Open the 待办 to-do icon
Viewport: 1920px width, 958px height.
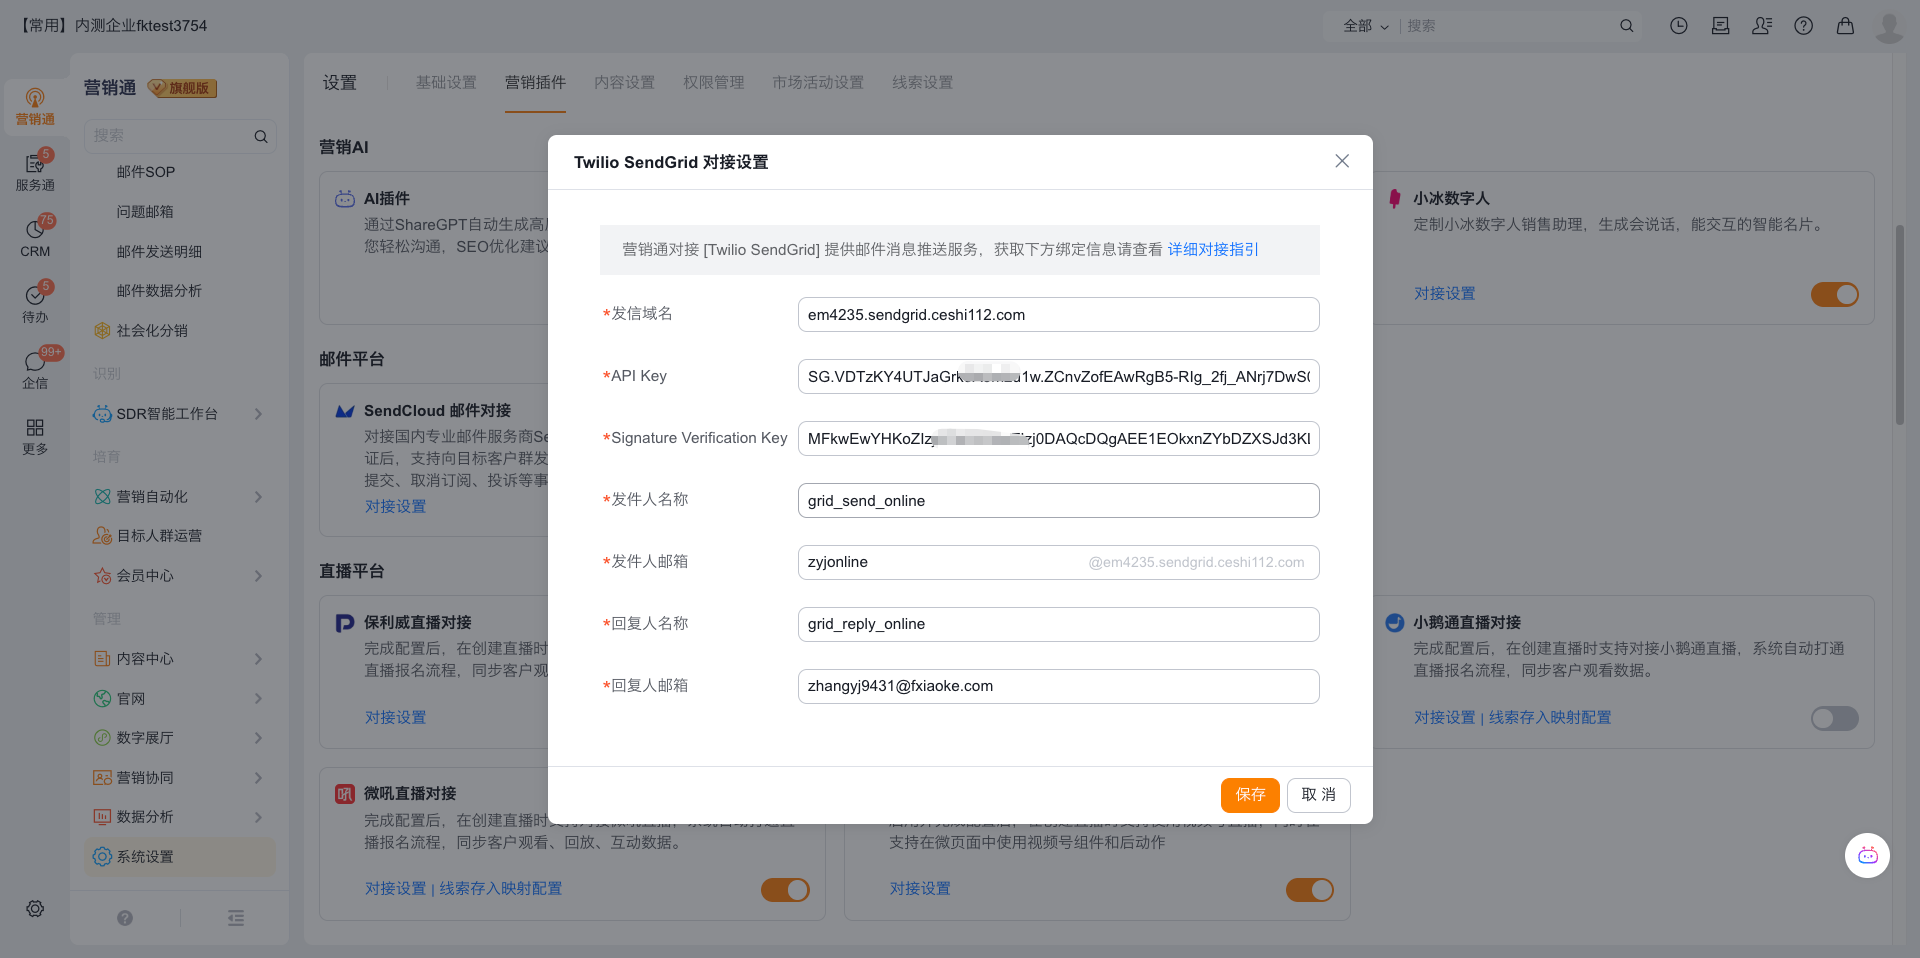[35, 304]
